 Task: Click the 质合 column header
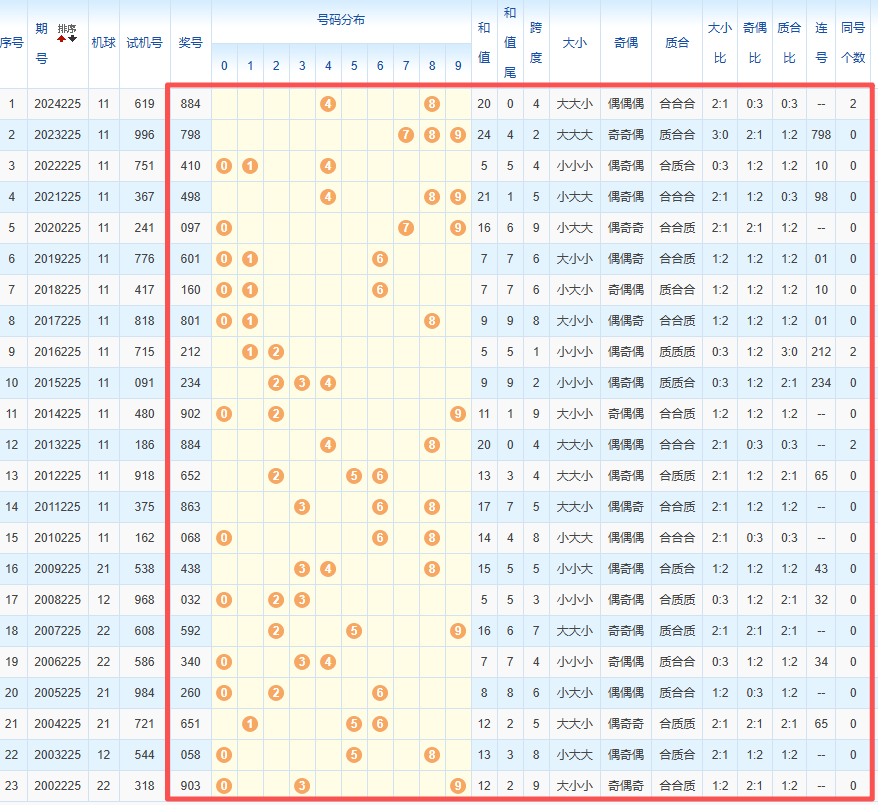click(x=677, y=43)
